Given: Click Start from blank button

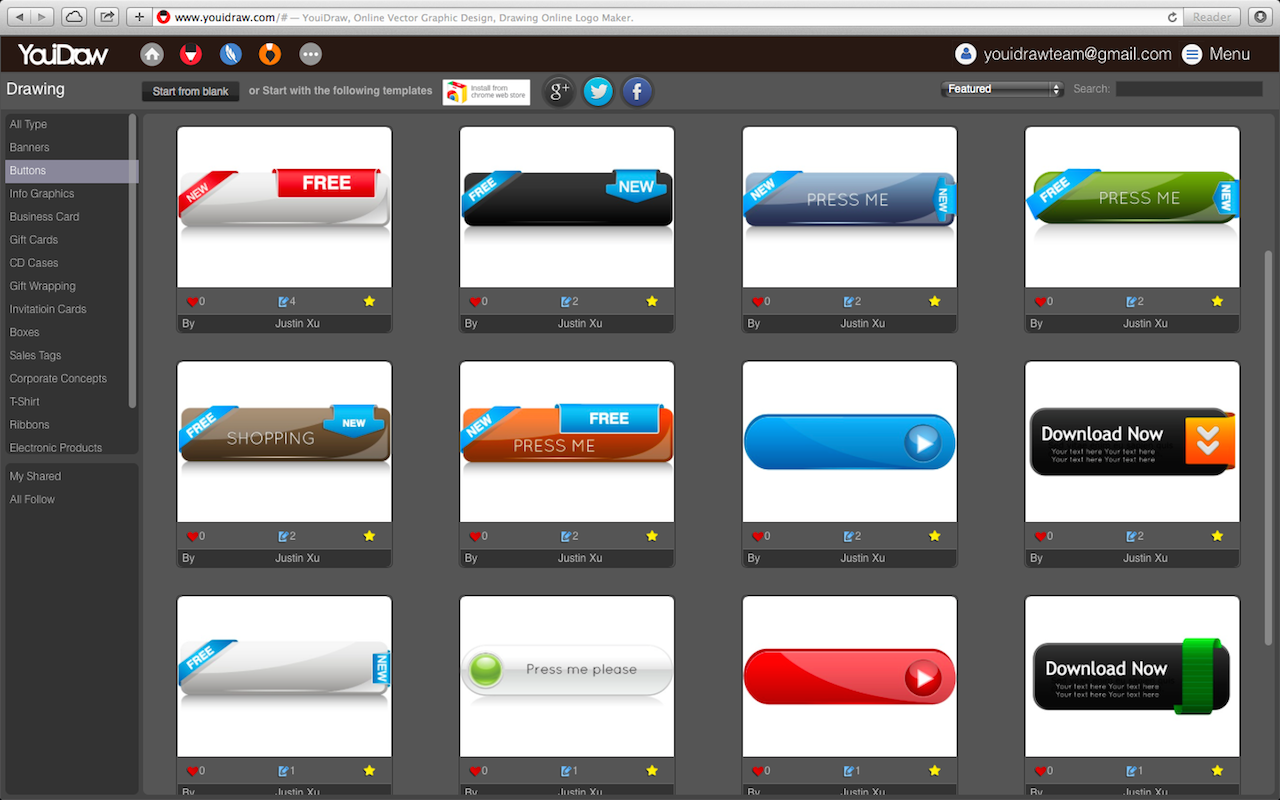Looking at the screenshot, I should click(x=190, y=91).
